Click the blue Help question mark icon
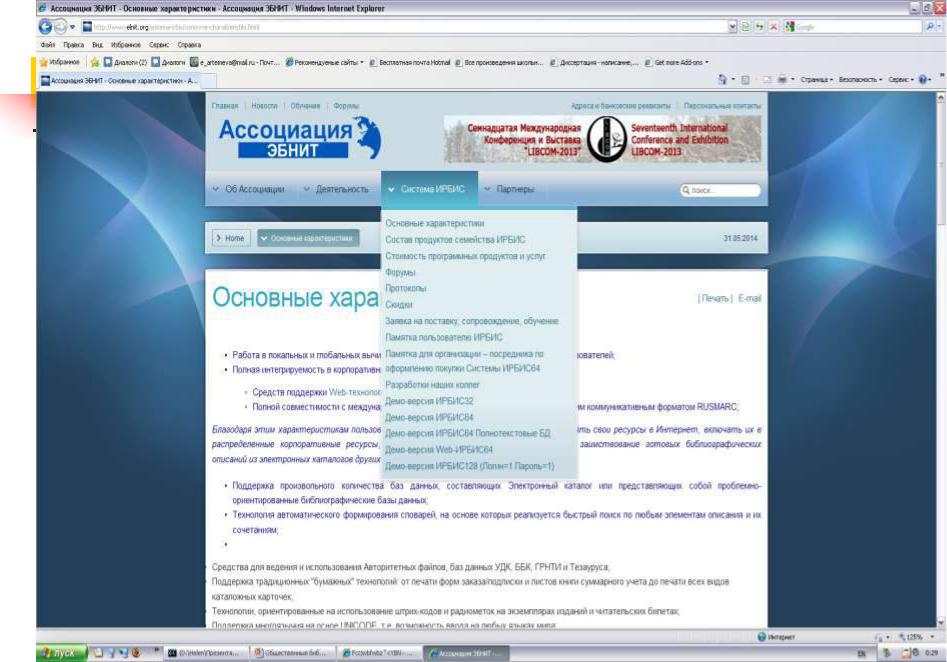 [x=923, y=80]
